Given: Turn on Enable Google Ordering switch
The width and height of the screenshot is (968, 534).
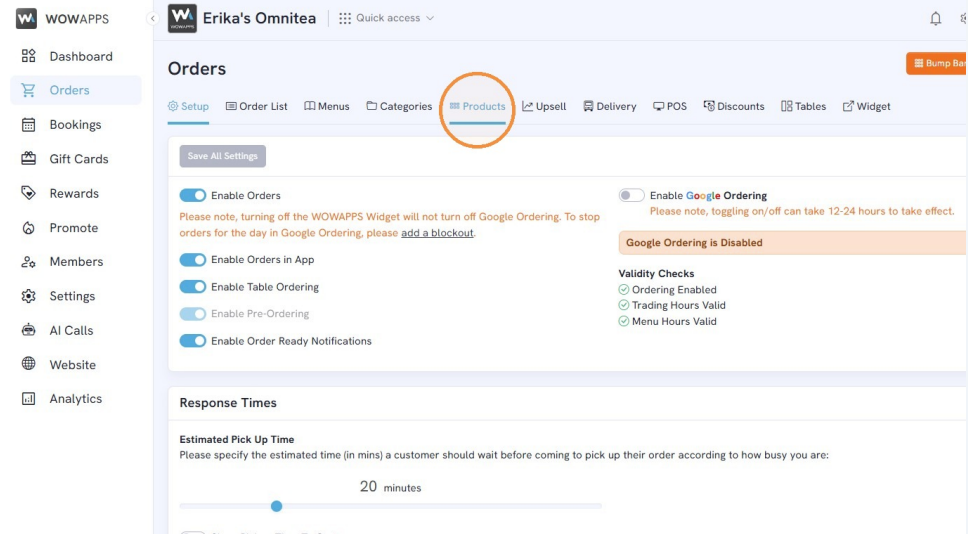Looking at the screenshot, I should [632, 196].
